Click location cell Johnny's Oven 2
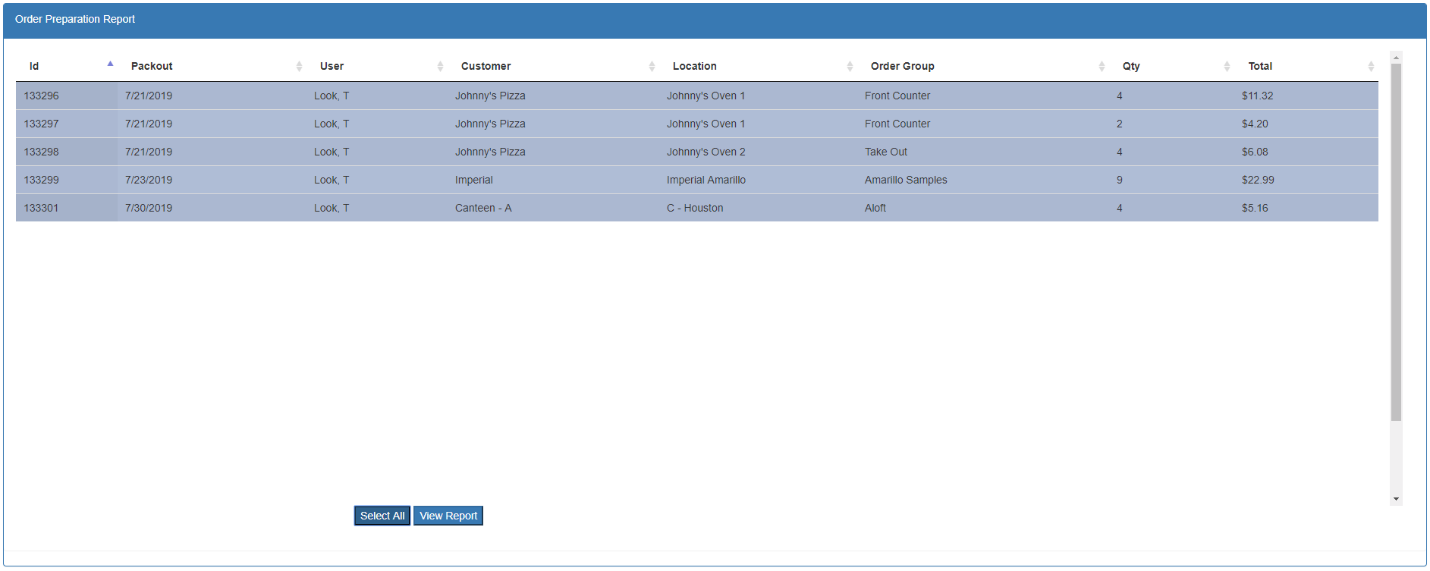The height and width of the screenshot is (571, 1430). click(706, 152)
